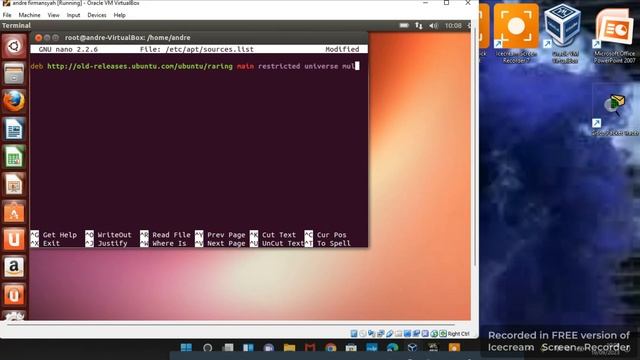The height and width of the screenshot is (360, 640).
Task: Open Ubuntu Software Center in launcher
Action: 14,212
